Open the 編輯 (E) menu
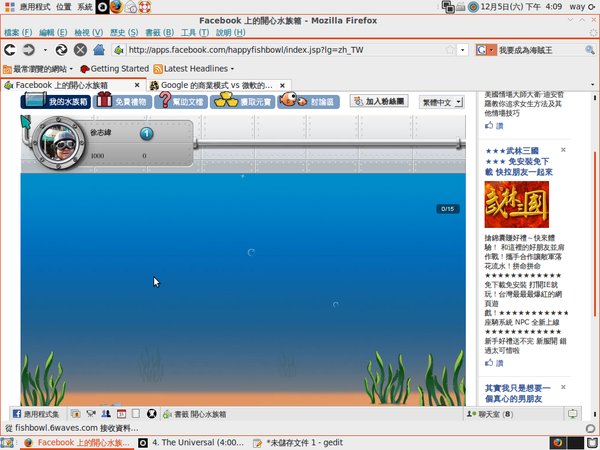The height and width of the screenshot is (450, 600). (x=53, y=33)
